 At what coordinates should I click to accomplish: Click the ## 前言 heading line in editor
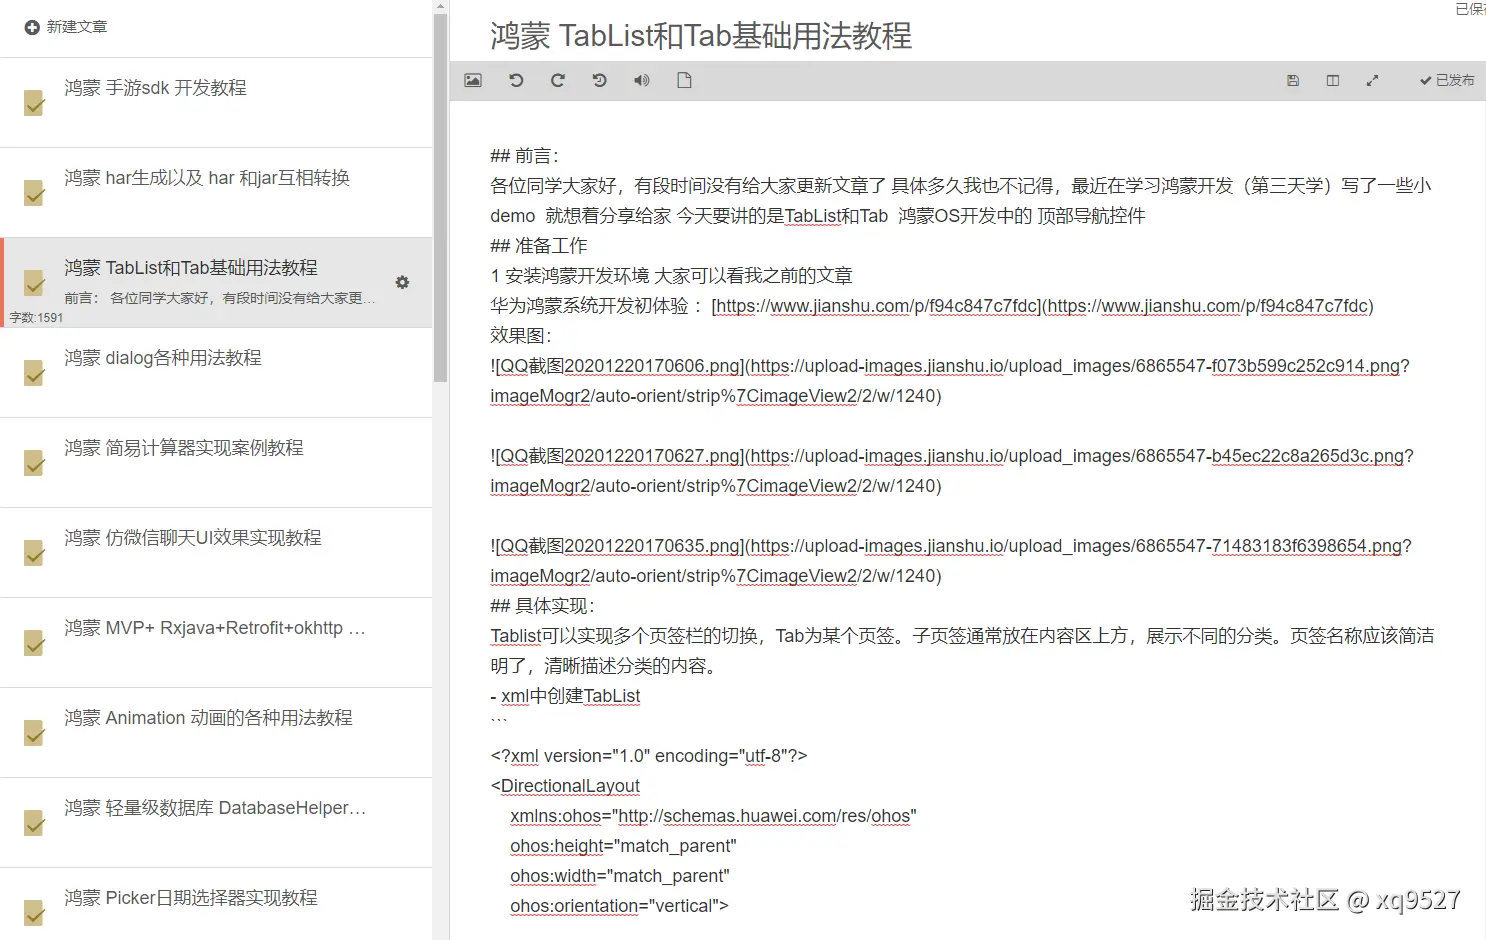[x=525, y=156]
